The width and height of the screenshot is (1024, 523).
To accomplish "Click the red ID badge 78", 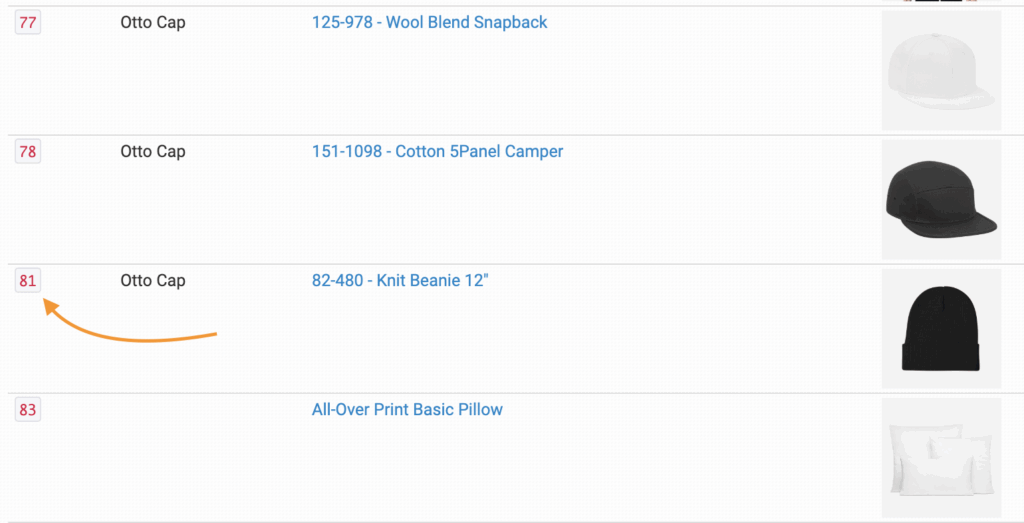I will (27, 152).
